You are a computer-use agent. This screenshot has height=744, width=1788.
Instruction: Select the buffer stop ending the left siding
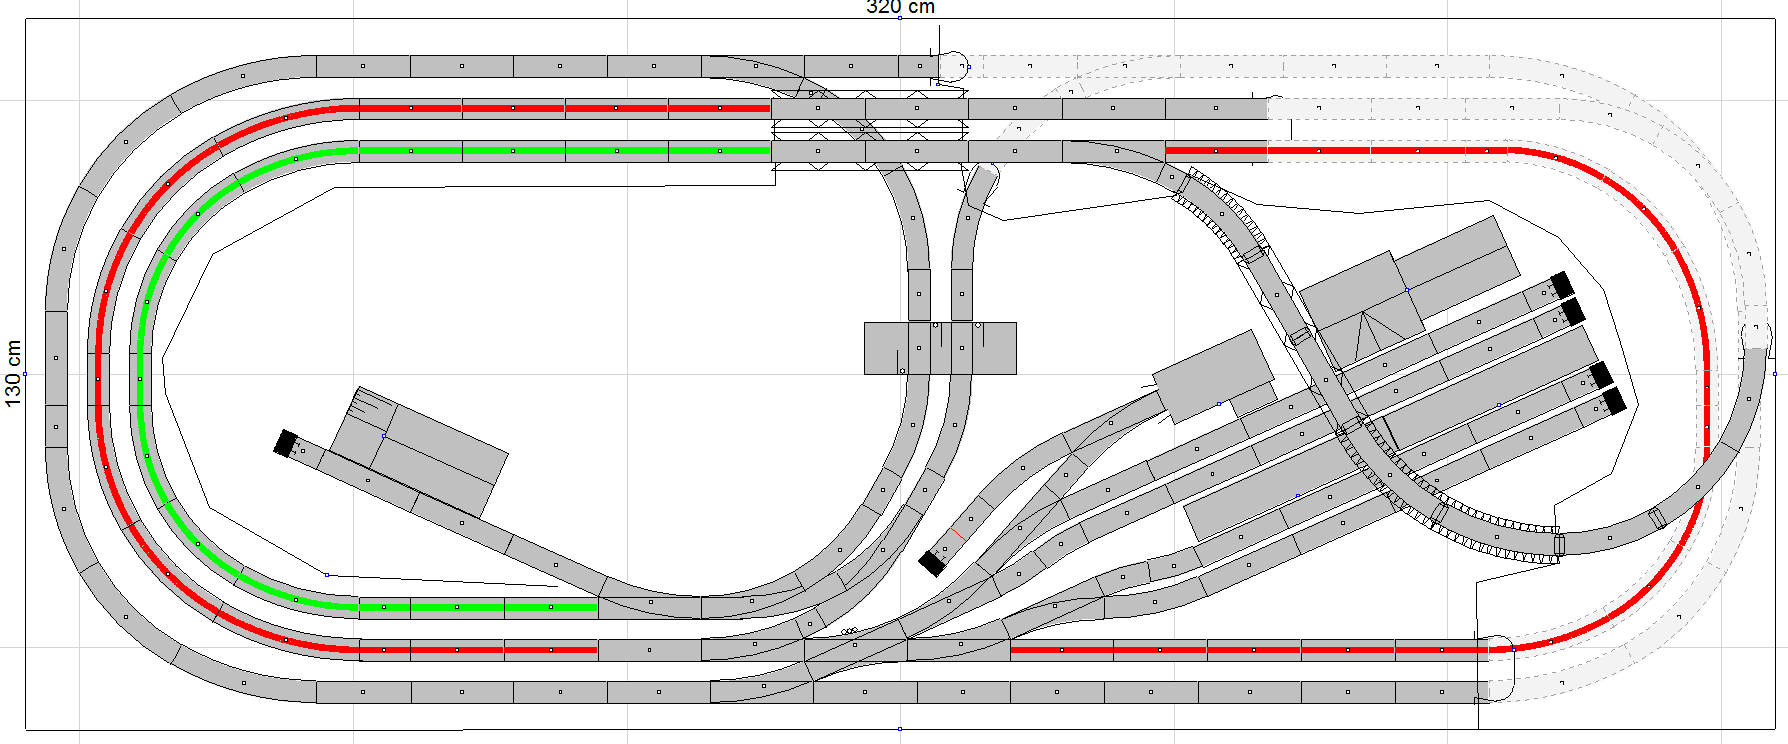[286, 443]
